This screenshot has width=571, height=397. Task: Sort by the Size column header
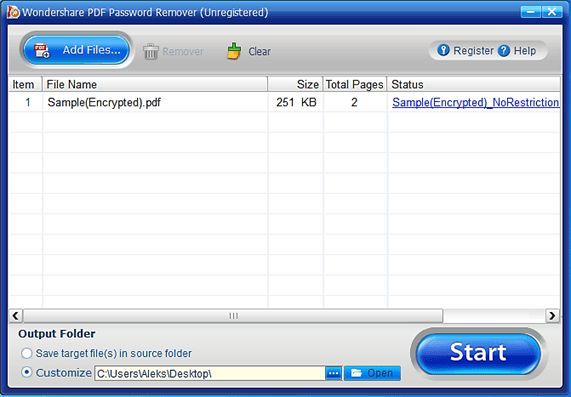[295, 84]
